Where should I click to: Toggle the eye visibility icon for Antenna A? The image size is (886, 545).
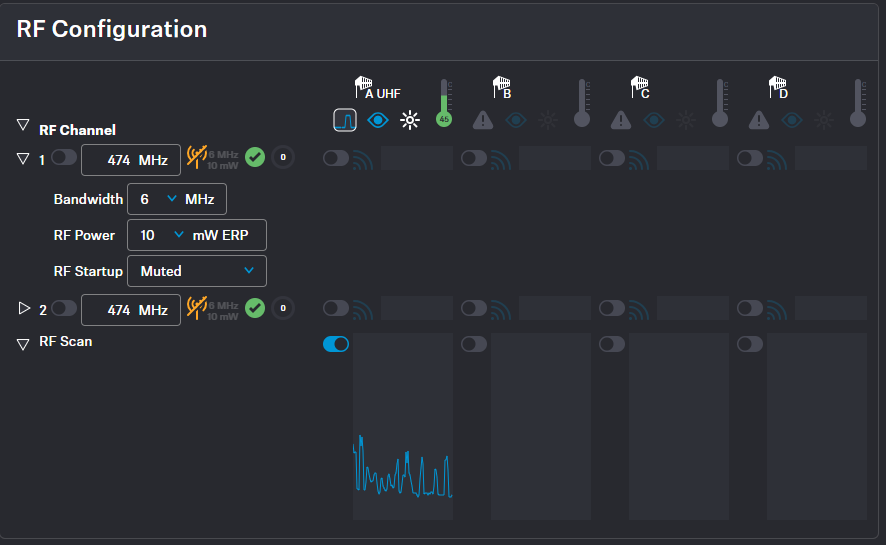pos(377,121)
